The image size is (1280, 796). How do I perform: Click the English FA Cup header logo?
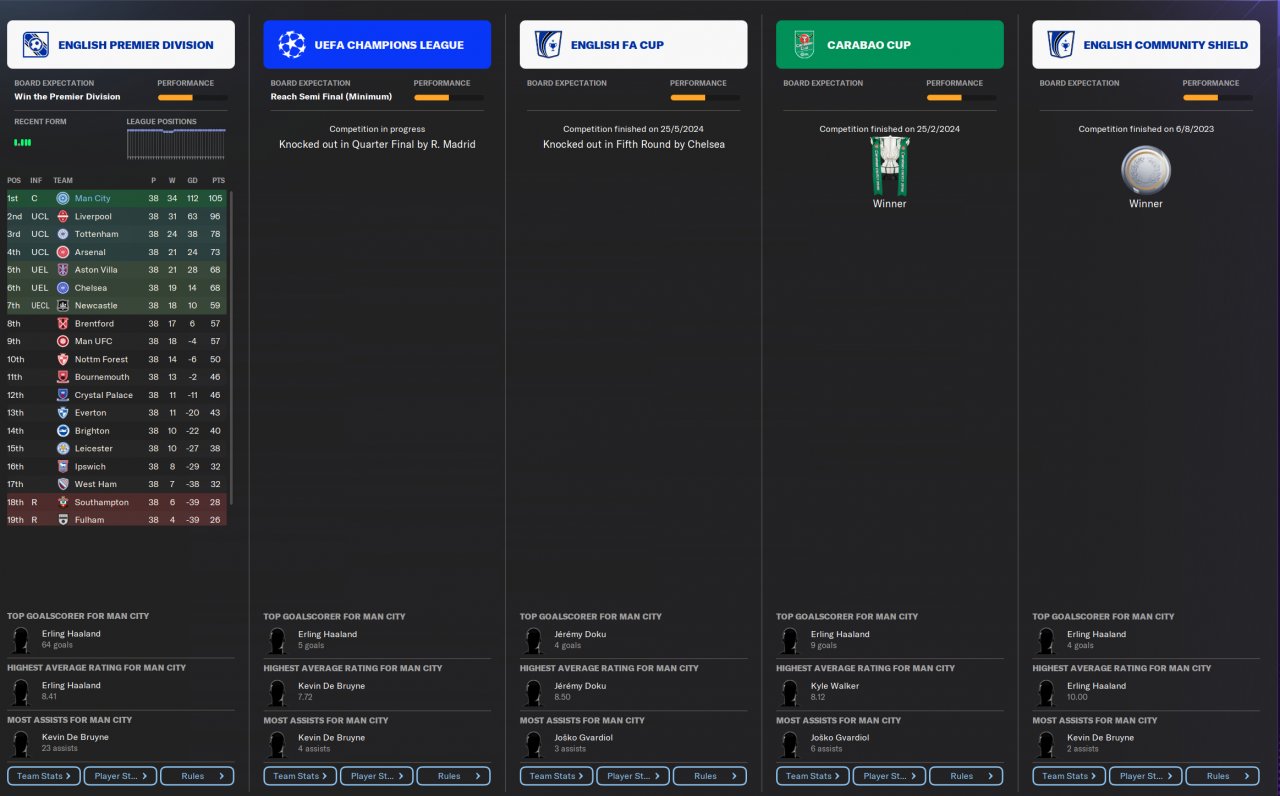[x=548, y=44]
